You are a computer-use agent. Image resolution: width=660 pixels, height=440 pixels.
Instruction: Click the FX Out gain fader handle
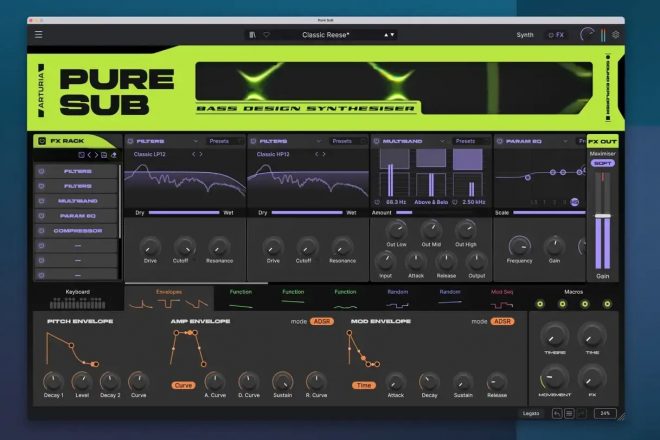pos(602,216)
